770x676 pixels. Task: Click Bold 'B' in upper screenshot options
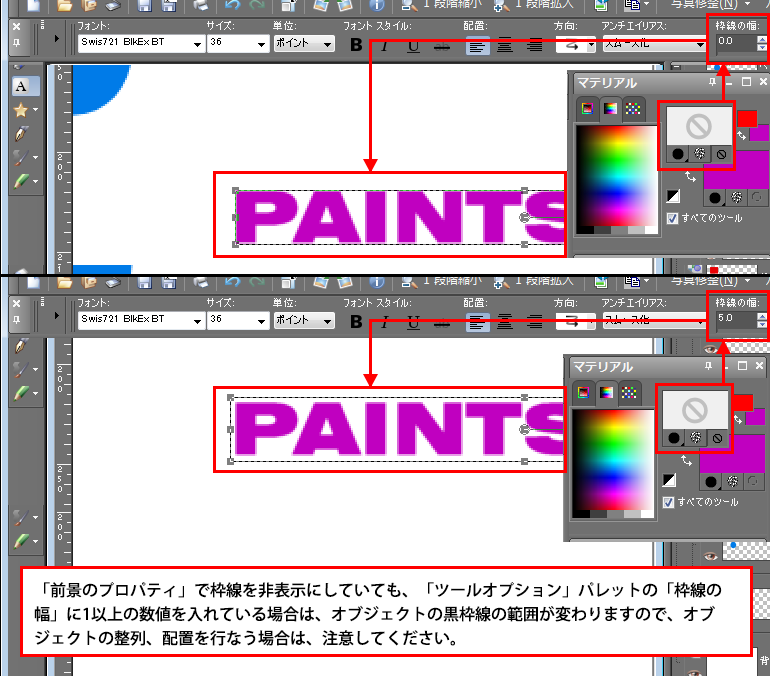click(x=357, y=45)
